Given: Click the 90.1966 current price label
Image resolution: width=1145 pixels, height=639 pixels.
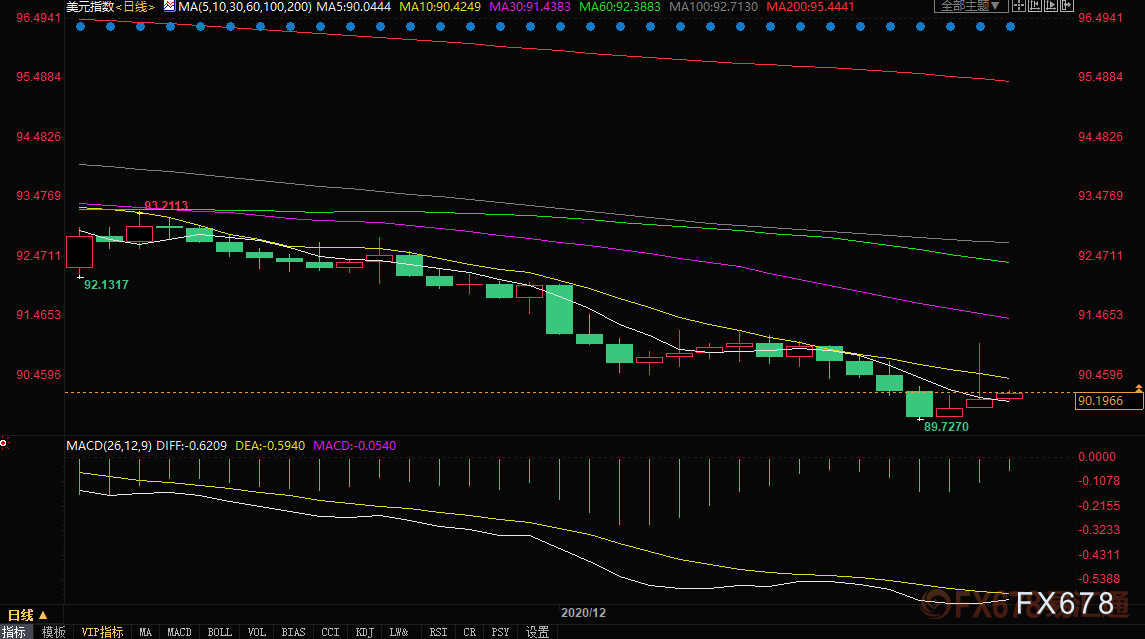Looking at the screenshot, I should 1099,401.
